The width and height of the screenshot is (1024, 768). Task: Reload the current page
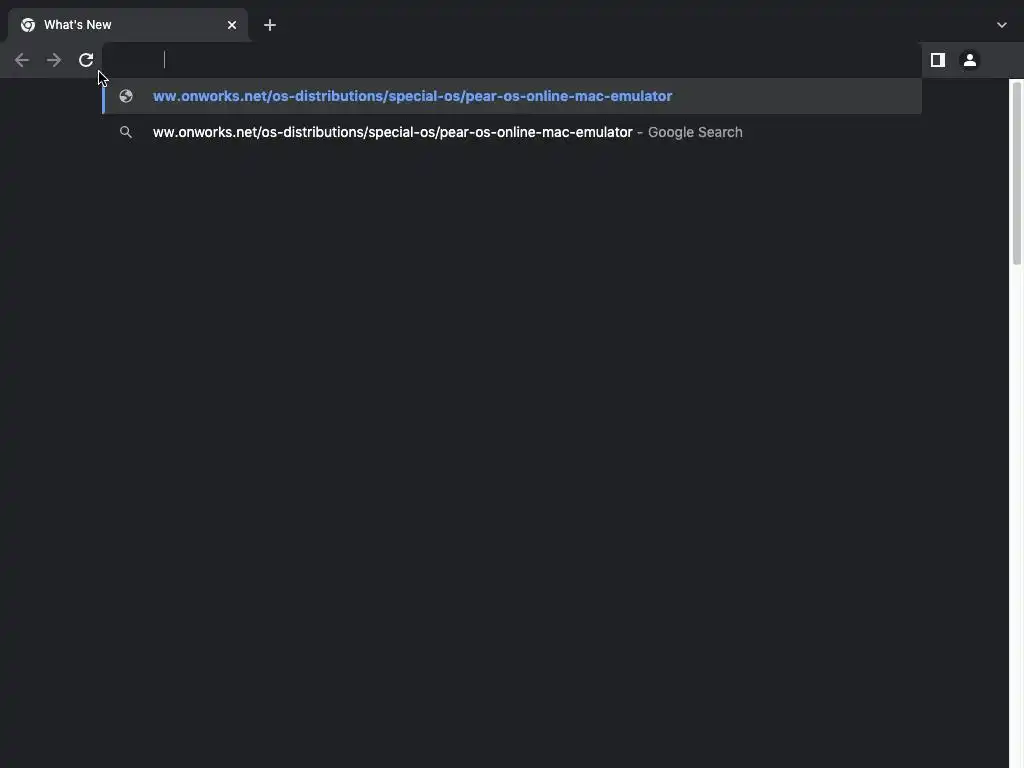coord(86,60)
